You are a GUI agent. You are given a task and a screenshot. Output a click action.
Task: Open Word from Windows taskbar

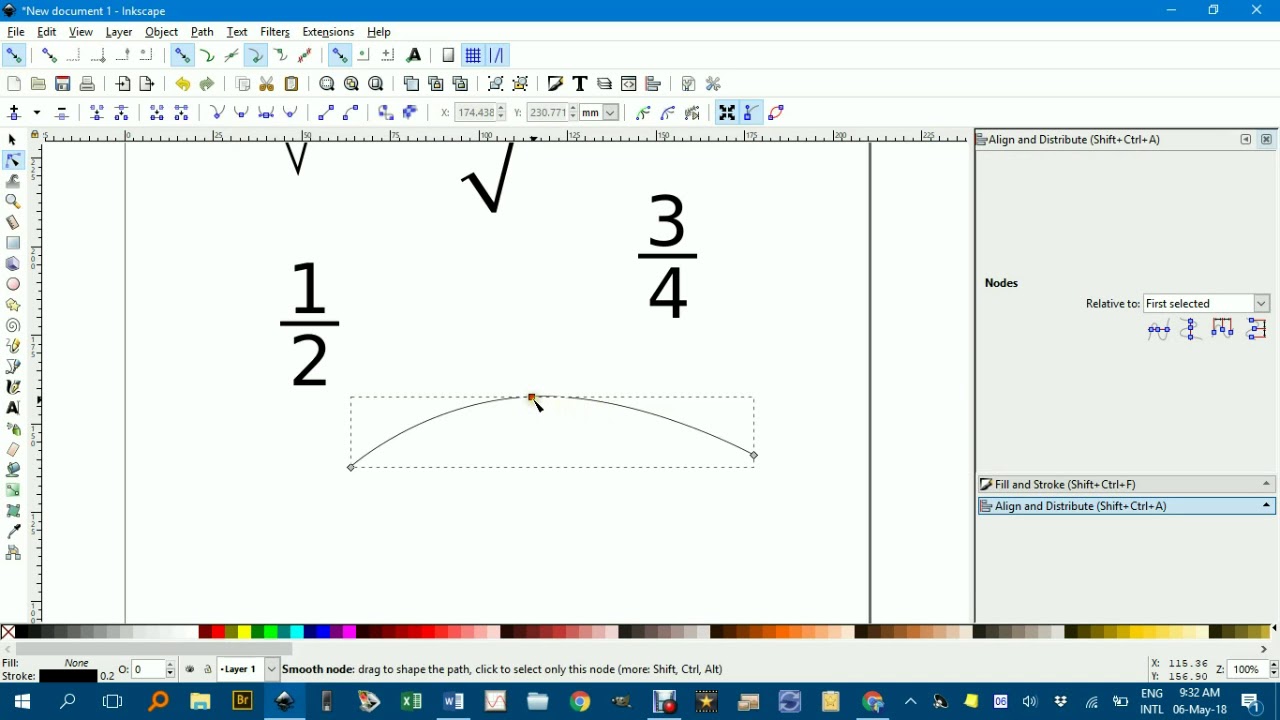[x=453, y=702]
